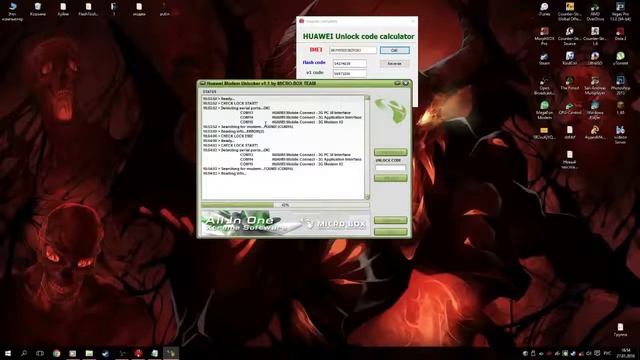
Task: Open the UltraISO desktop shortcut
Action: click(x=595, y=57)
